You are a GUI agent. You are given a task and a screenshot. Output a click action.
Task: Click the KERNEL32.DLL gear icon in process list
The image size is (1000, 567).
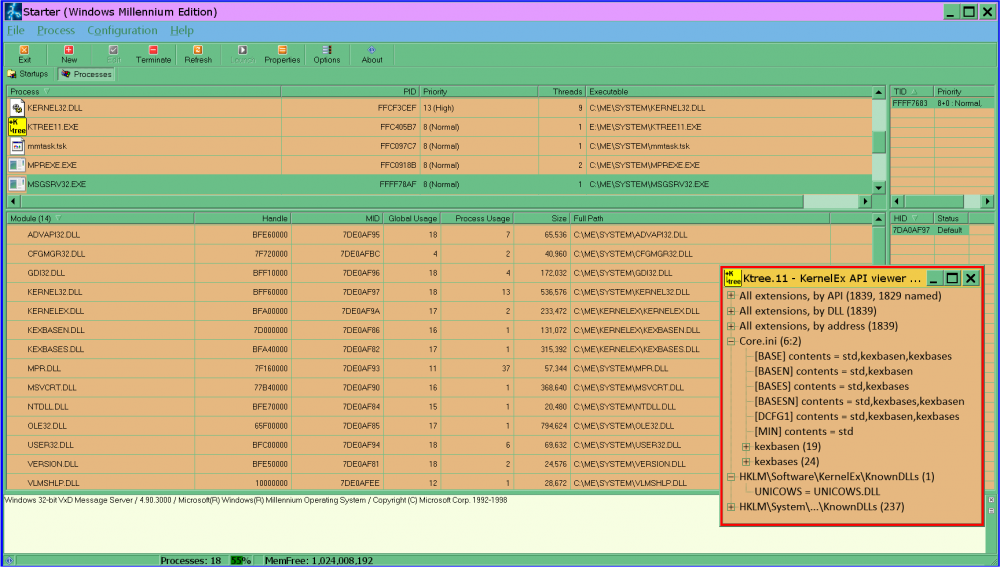(x=17, y=107)
